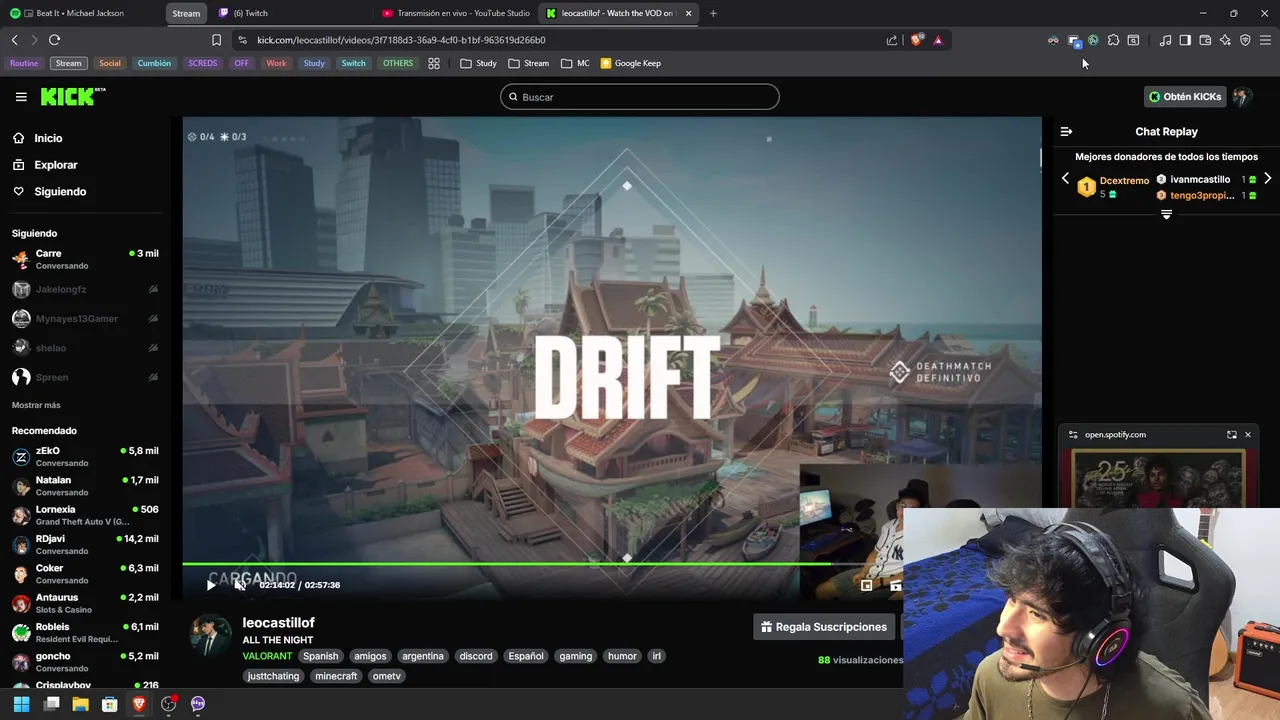The image size is (1280, 720).
Task: Open the VALORANT category link
Action: 267,656
